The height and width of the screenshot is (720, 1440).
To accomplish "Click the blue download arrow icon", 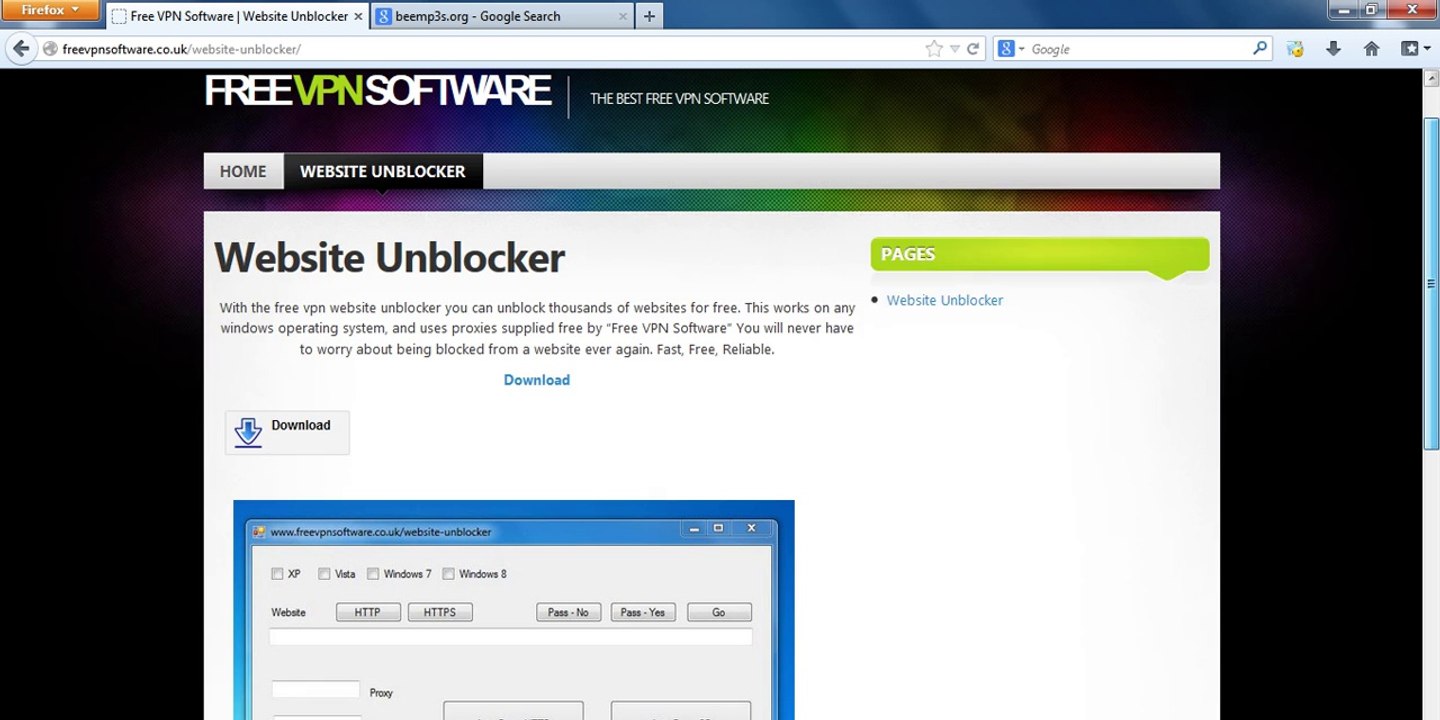I will 248,432.
